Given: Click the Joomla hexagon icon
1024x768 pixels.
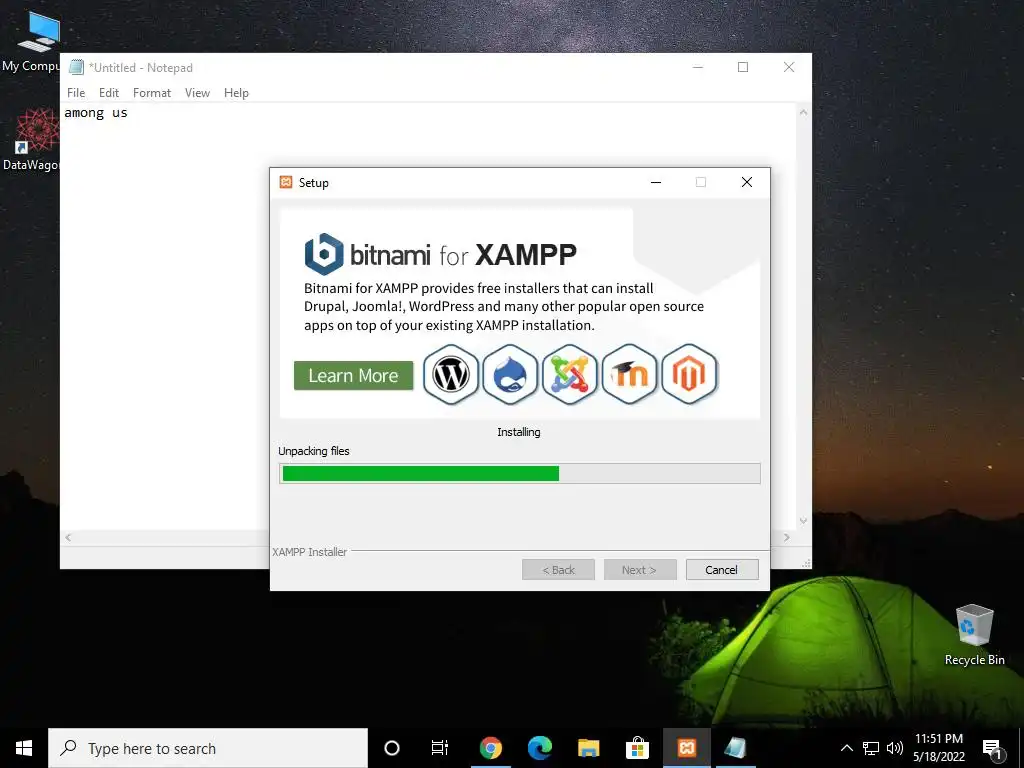Looking at the screenshot, I should tap(569, 375).
